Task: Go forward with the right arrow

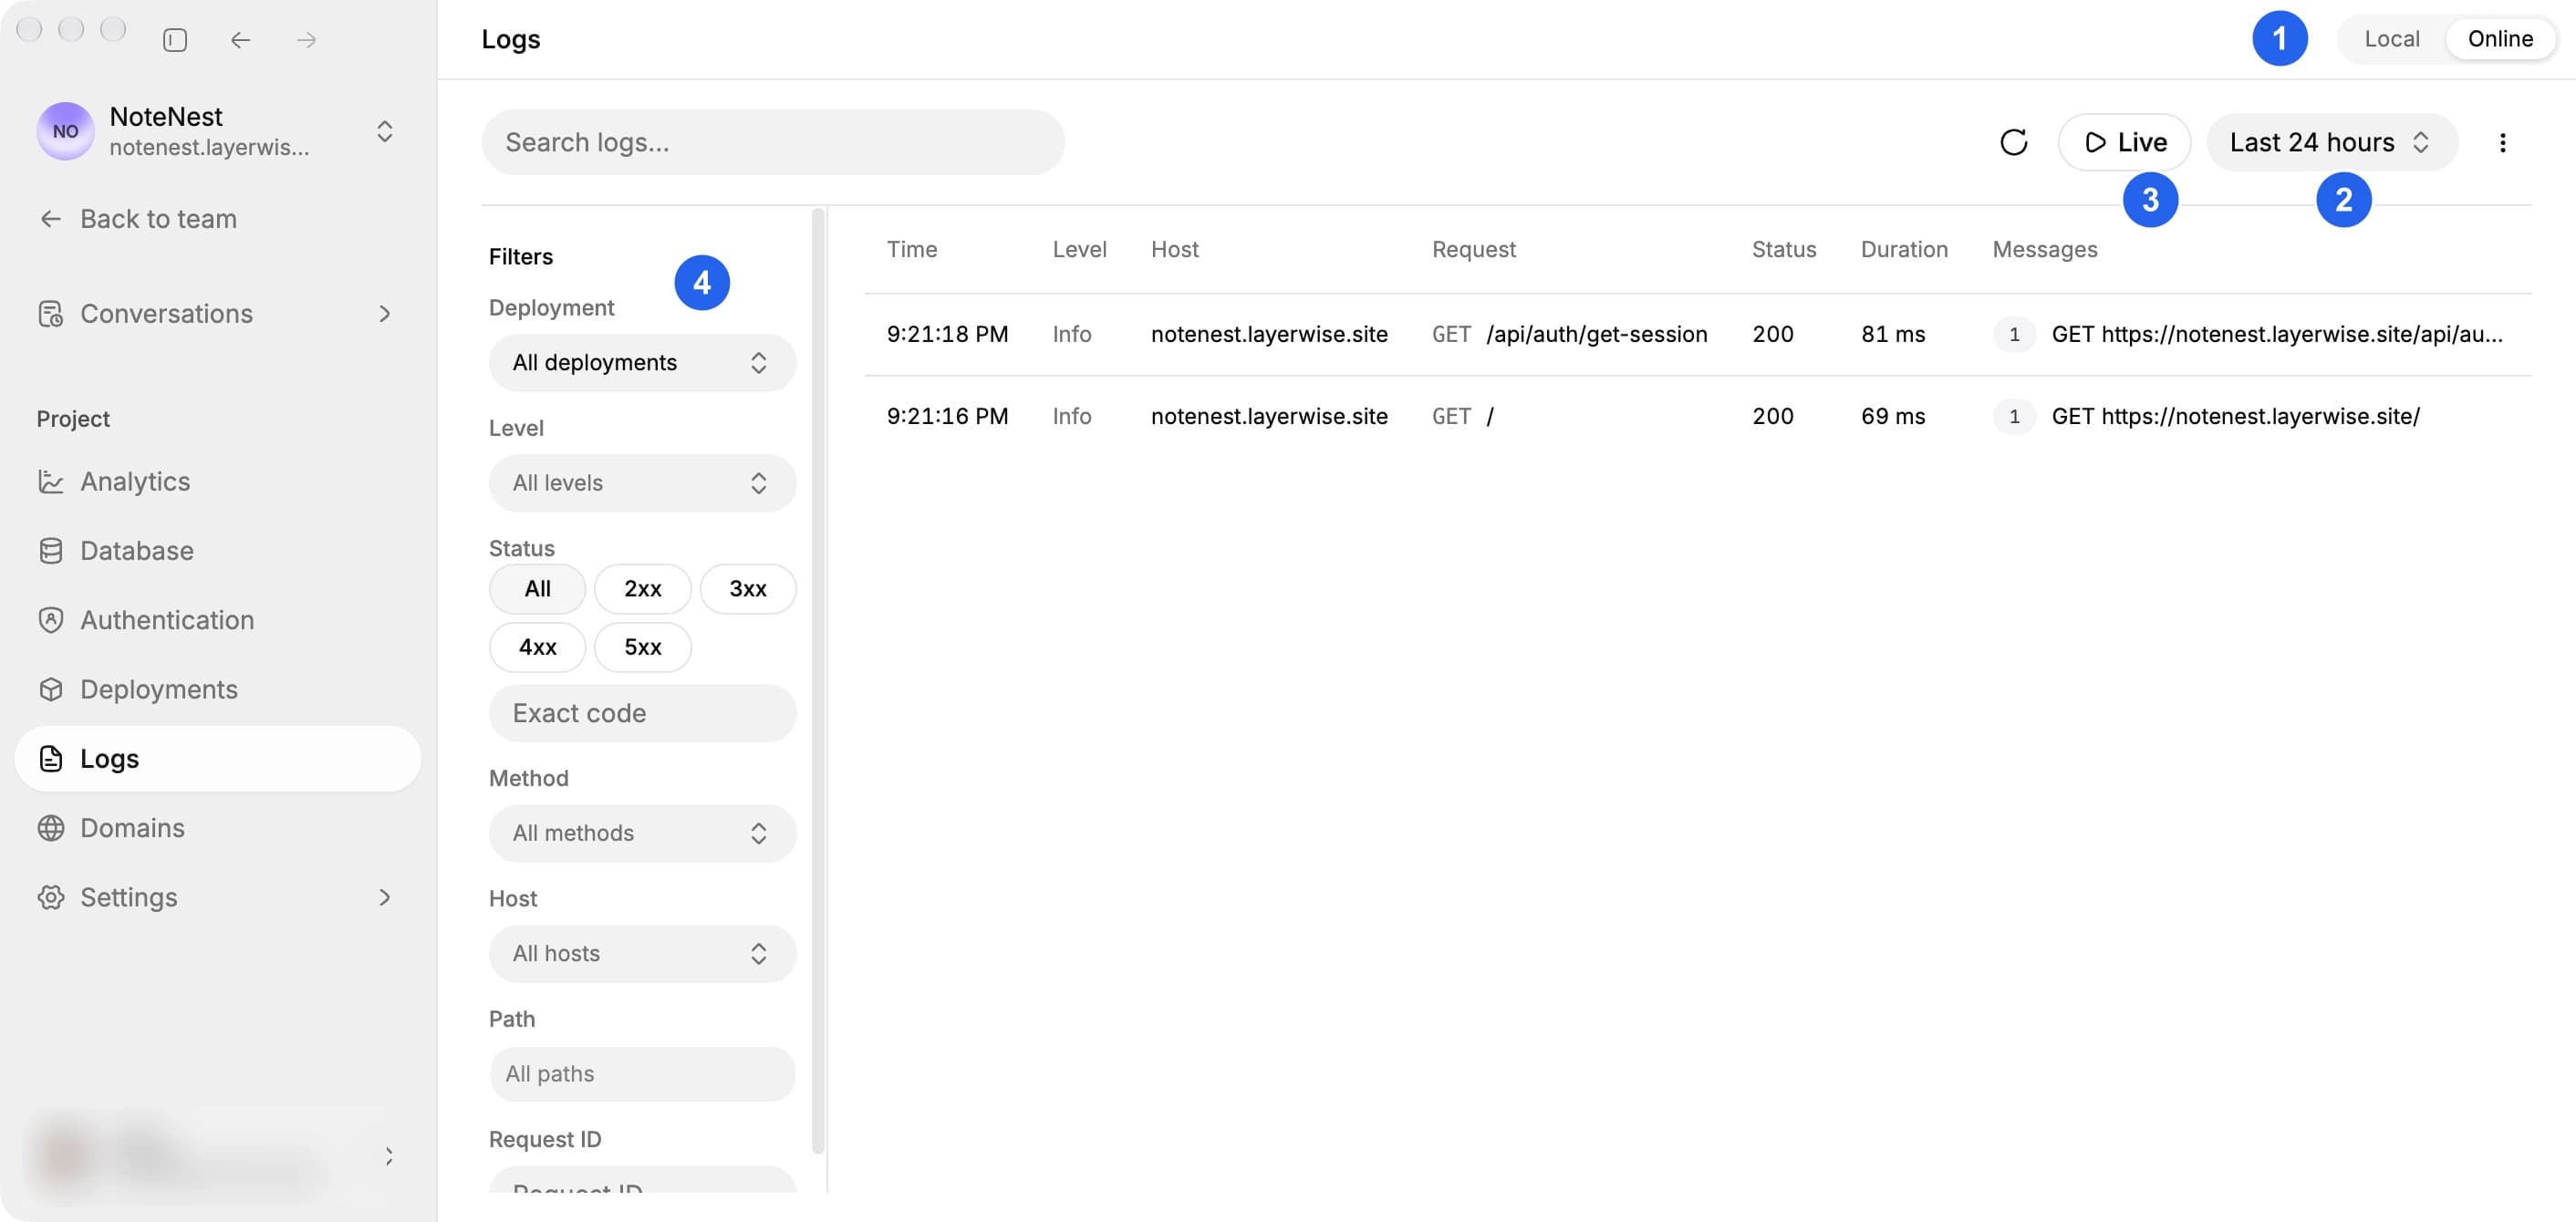Action: coord(306,40)
